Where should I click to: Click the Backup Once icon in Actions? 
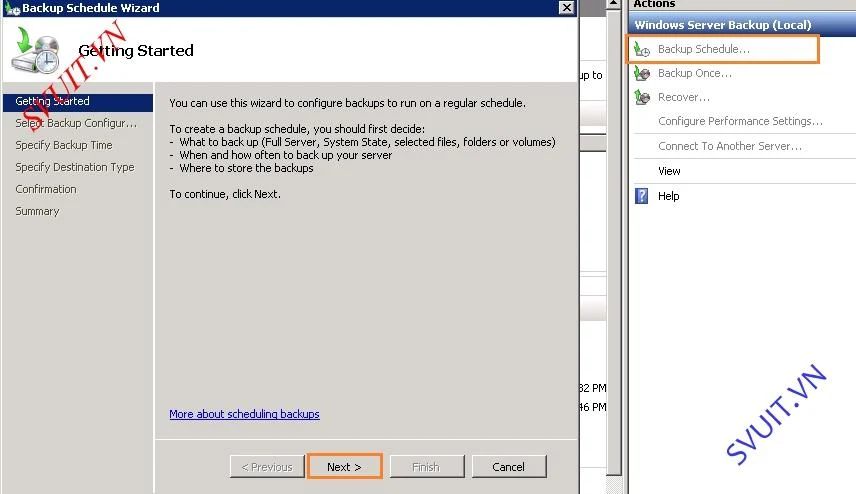[x=642, y=73]
